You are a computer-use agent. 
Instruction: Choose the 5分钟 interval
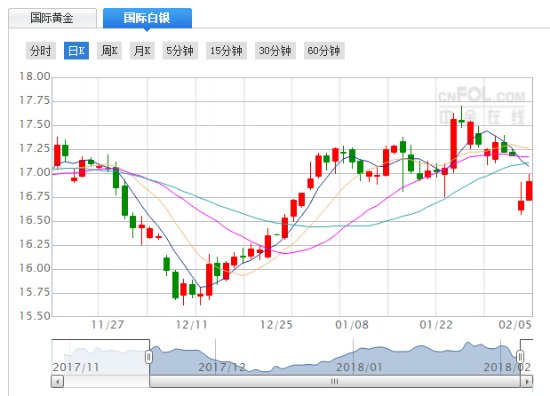180,51
